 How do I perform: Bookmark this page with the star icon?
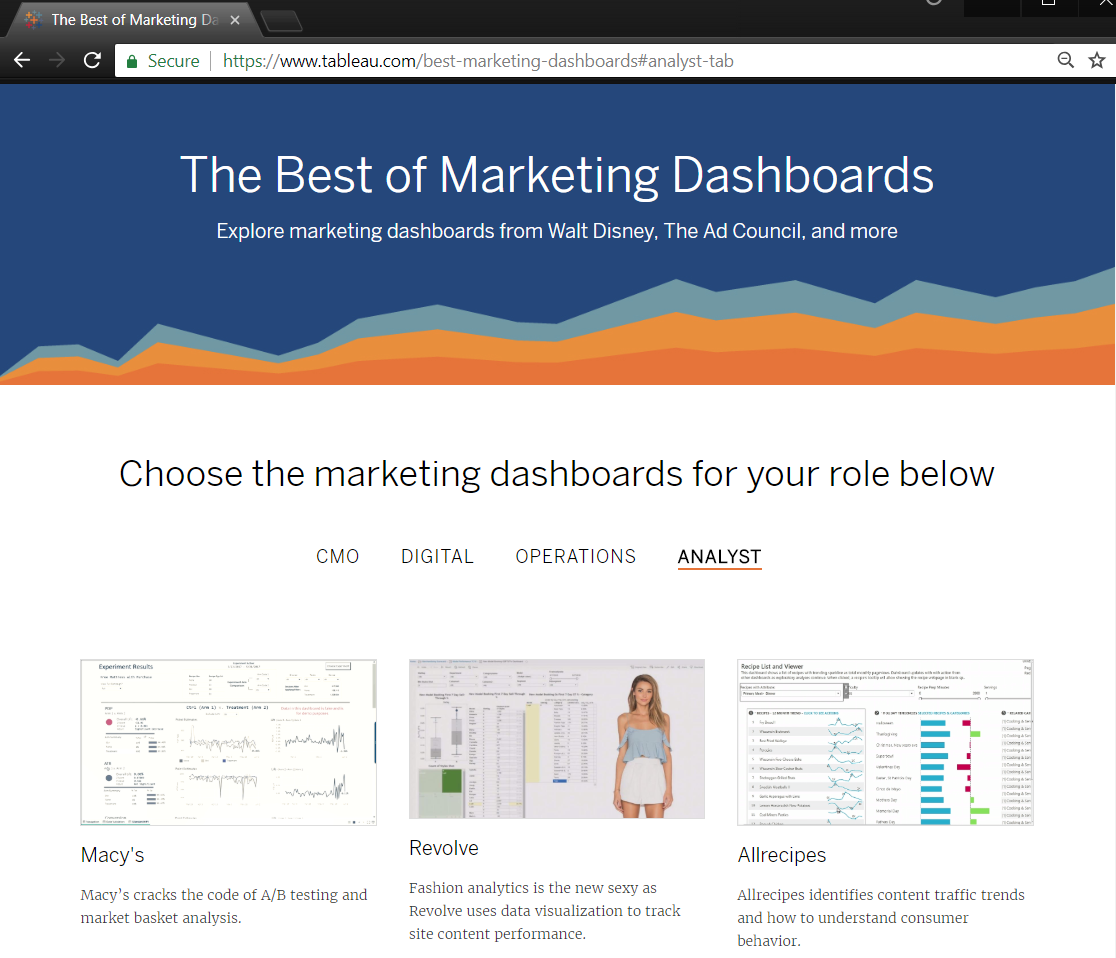point(1097,60)
